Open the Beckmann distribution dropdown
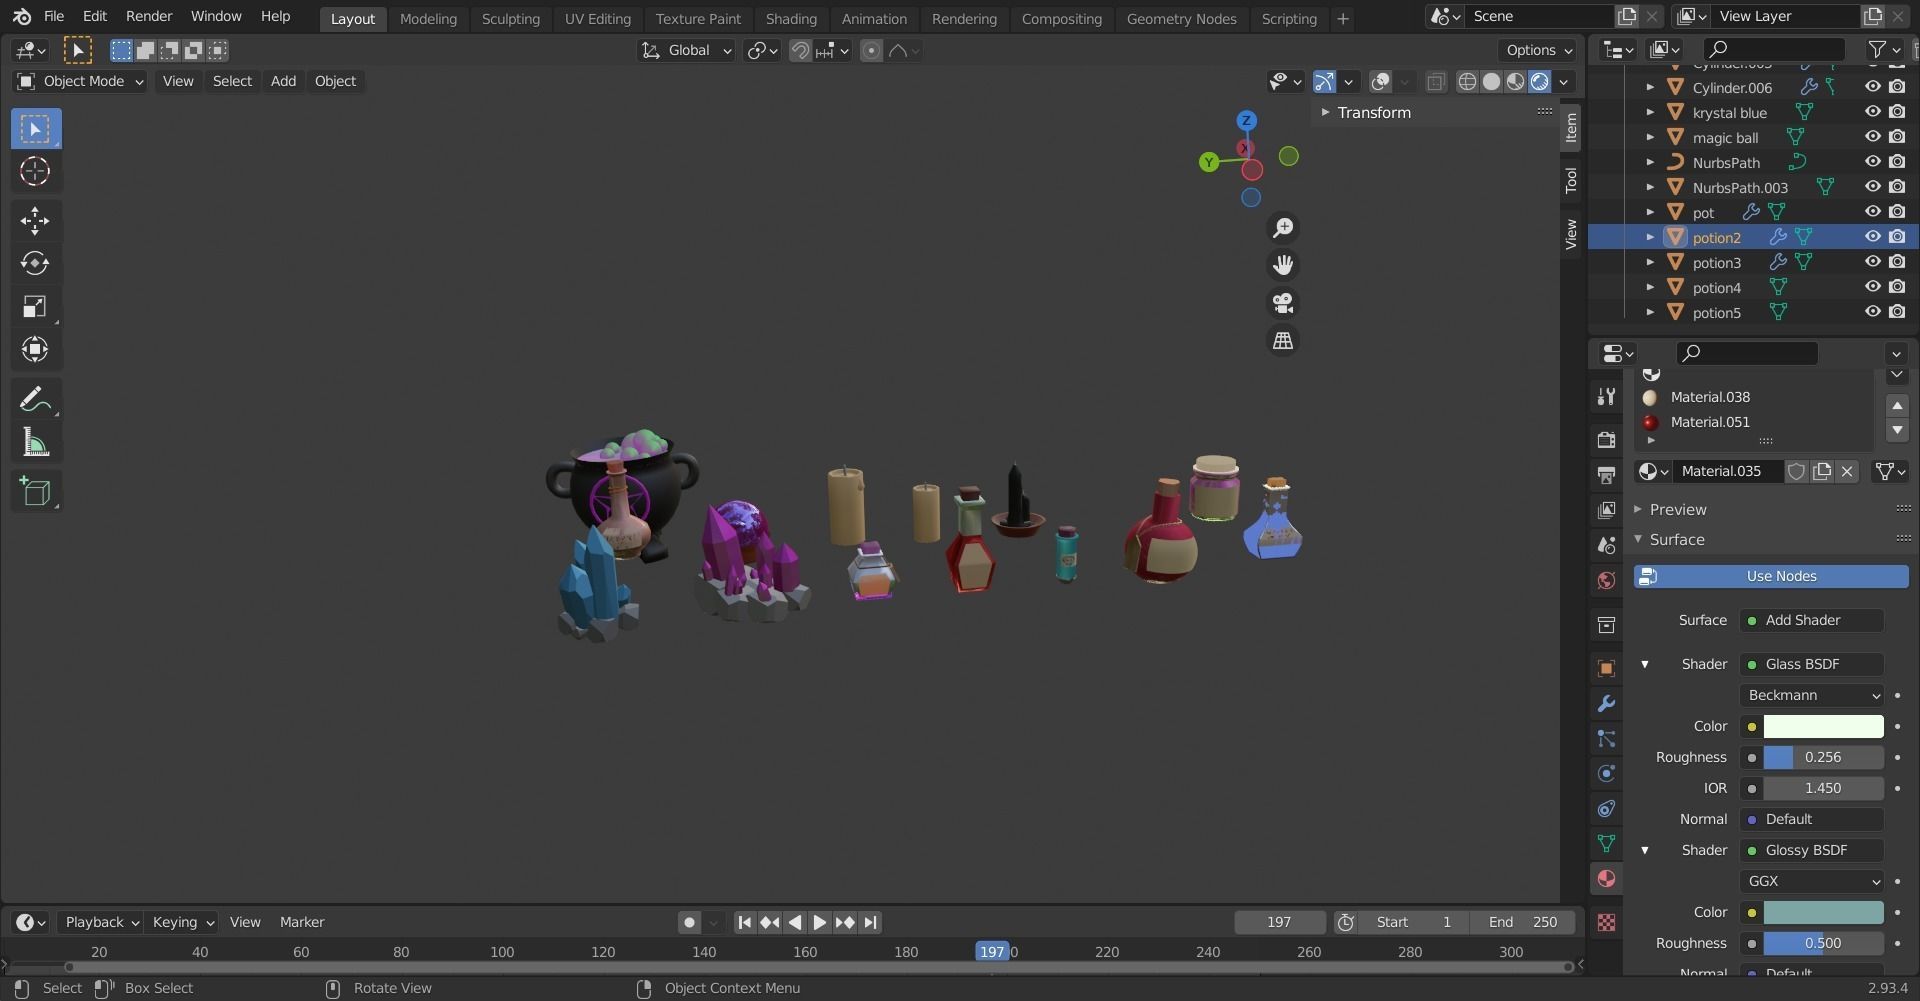This screenshot has height=1001, width=1920. [1812, 696]
